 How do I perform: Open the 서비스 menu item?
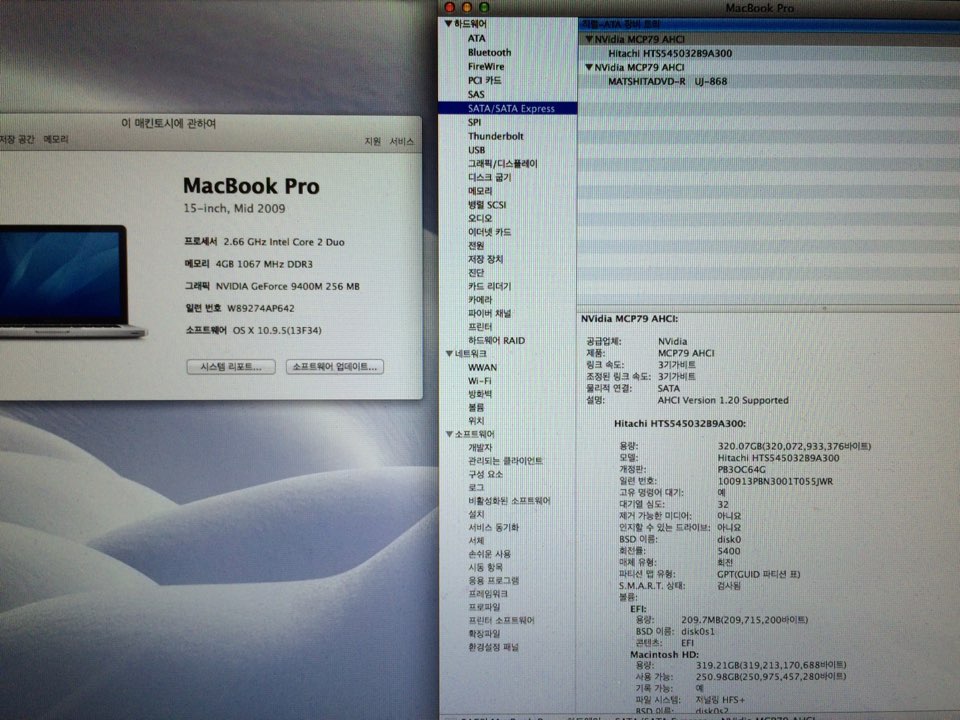tap(402, 142)
